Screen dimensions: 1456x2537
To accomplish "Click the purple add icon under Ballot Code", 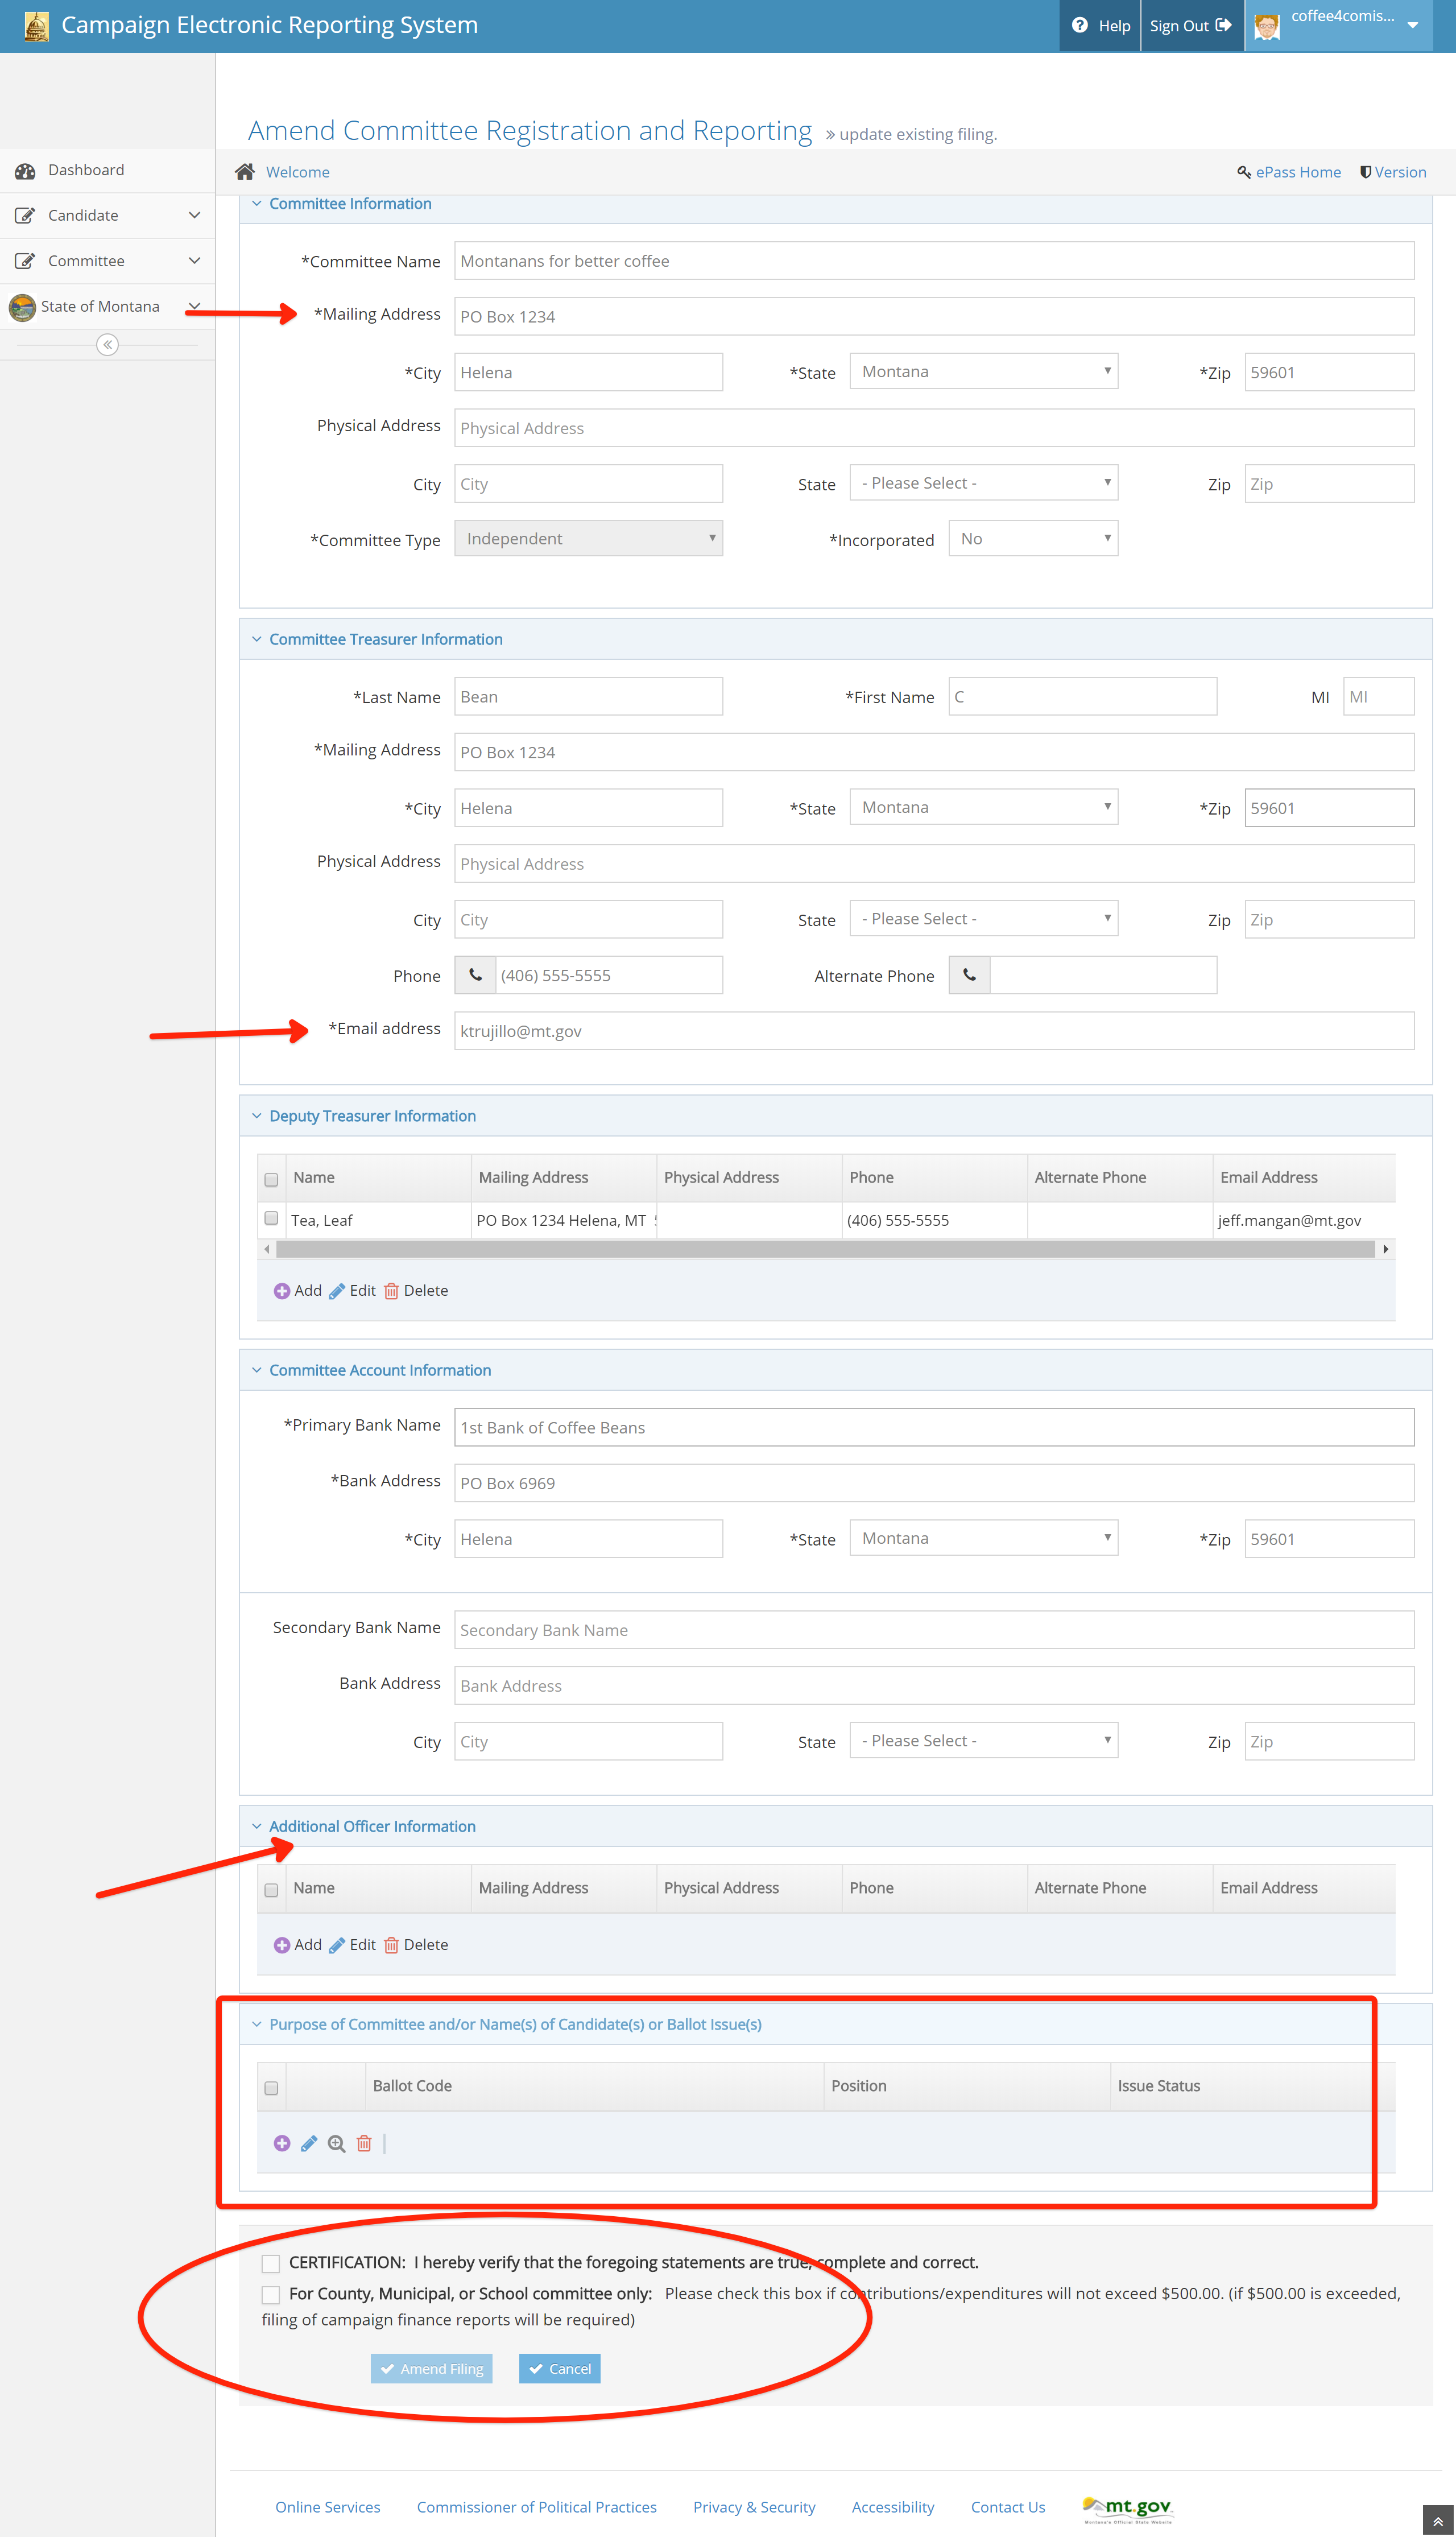I will coord(282,2143).
